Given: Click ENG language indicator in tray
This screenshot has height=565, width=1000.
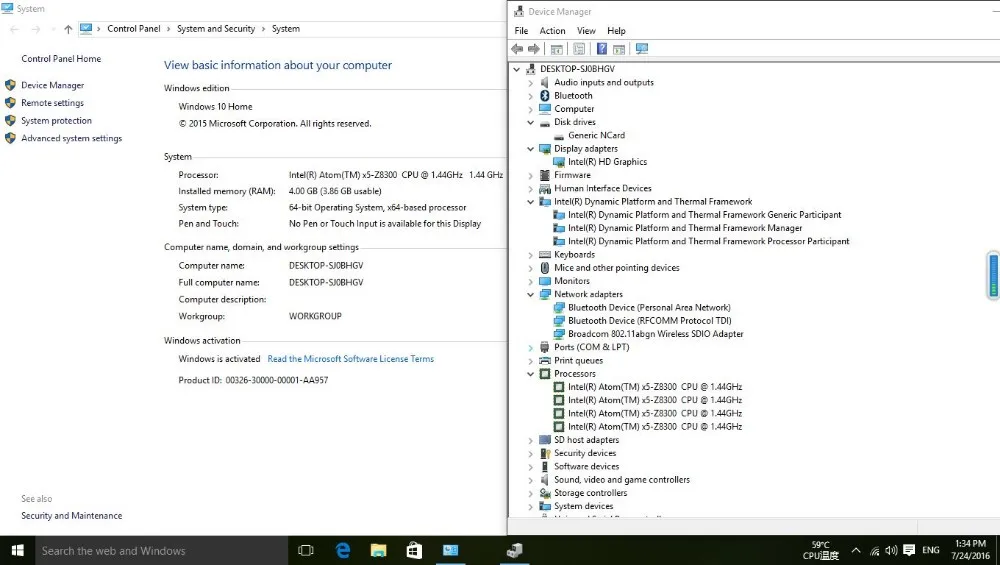Looking at the screenshot, I should pos(930,550).
